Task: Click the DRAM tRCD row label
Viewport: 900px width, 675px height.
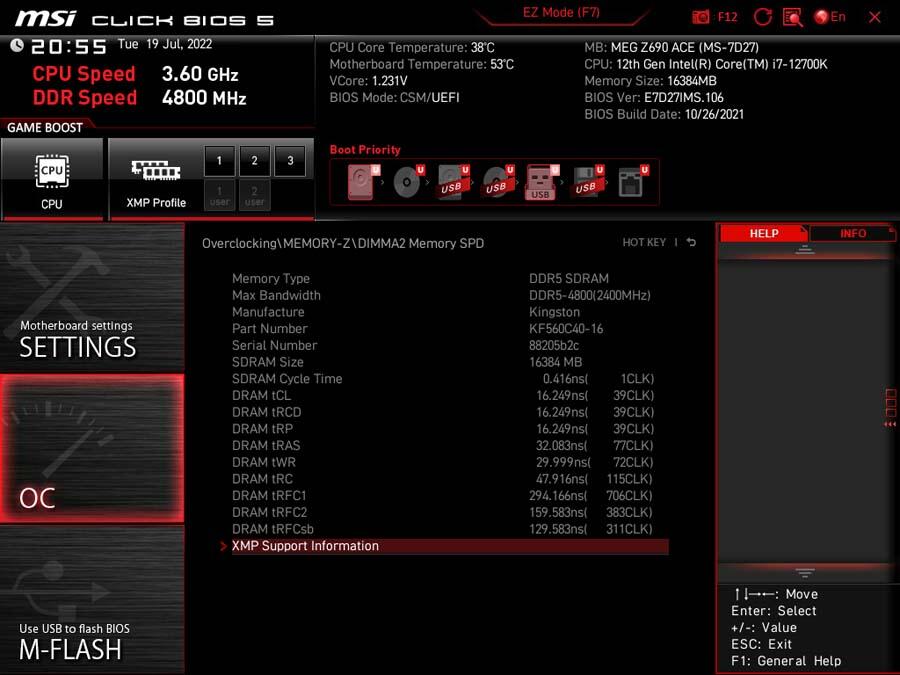Action: [x=266, y=412]
